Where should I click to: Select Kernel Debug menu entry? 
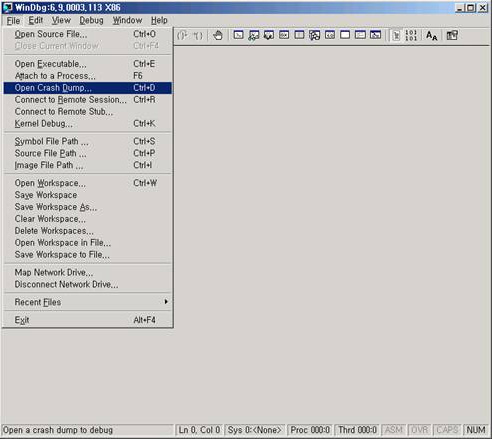88,124
